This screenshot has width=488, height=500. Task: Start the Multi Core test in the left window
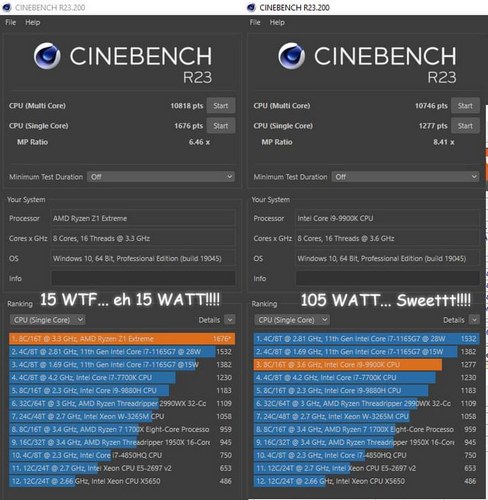pyautogui.click(x=221, y=106)
